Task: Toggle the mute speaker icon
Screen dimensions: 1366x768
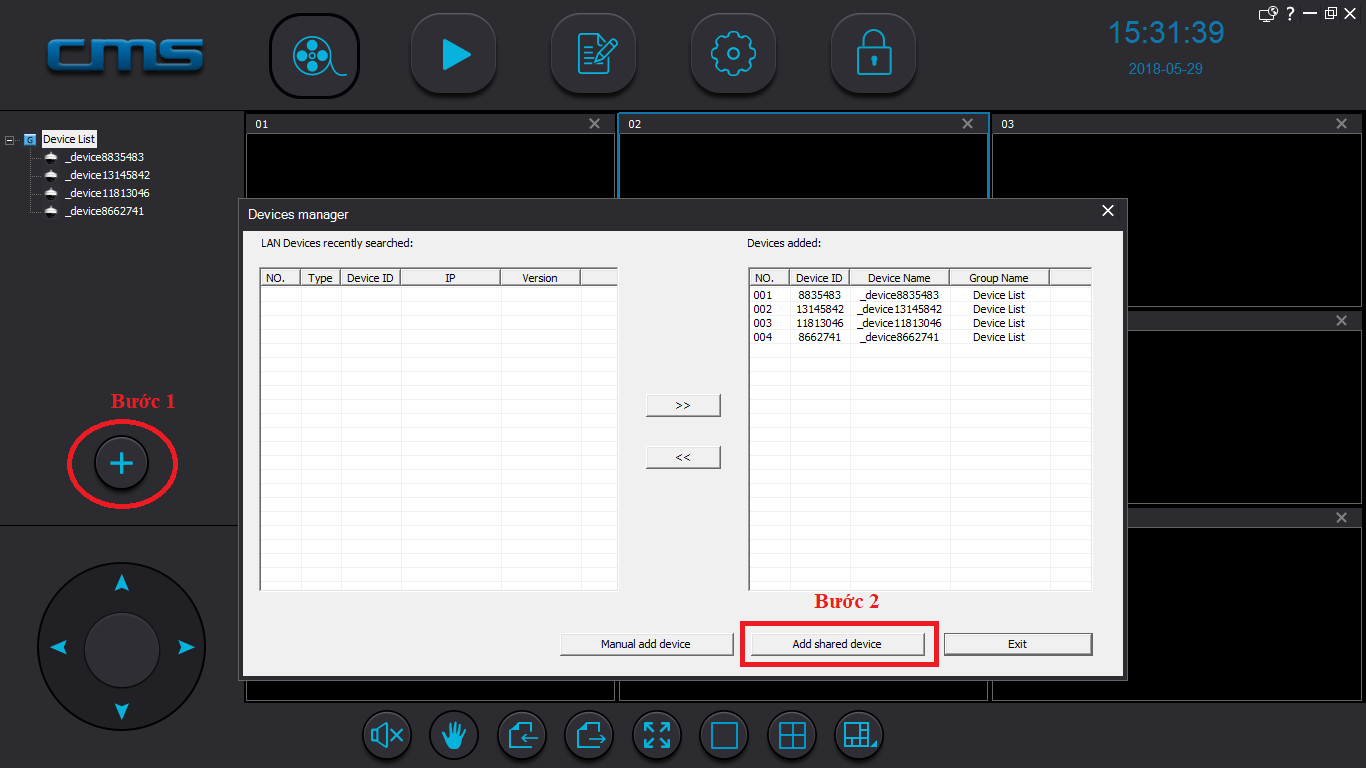Action: pyautogui.click(x=386, y=736)
